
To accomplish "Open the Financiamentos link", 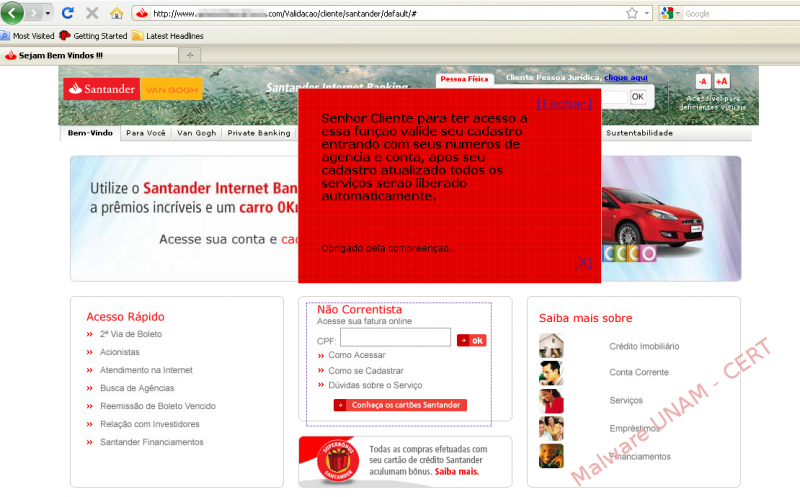I will (x=640, y=457).
